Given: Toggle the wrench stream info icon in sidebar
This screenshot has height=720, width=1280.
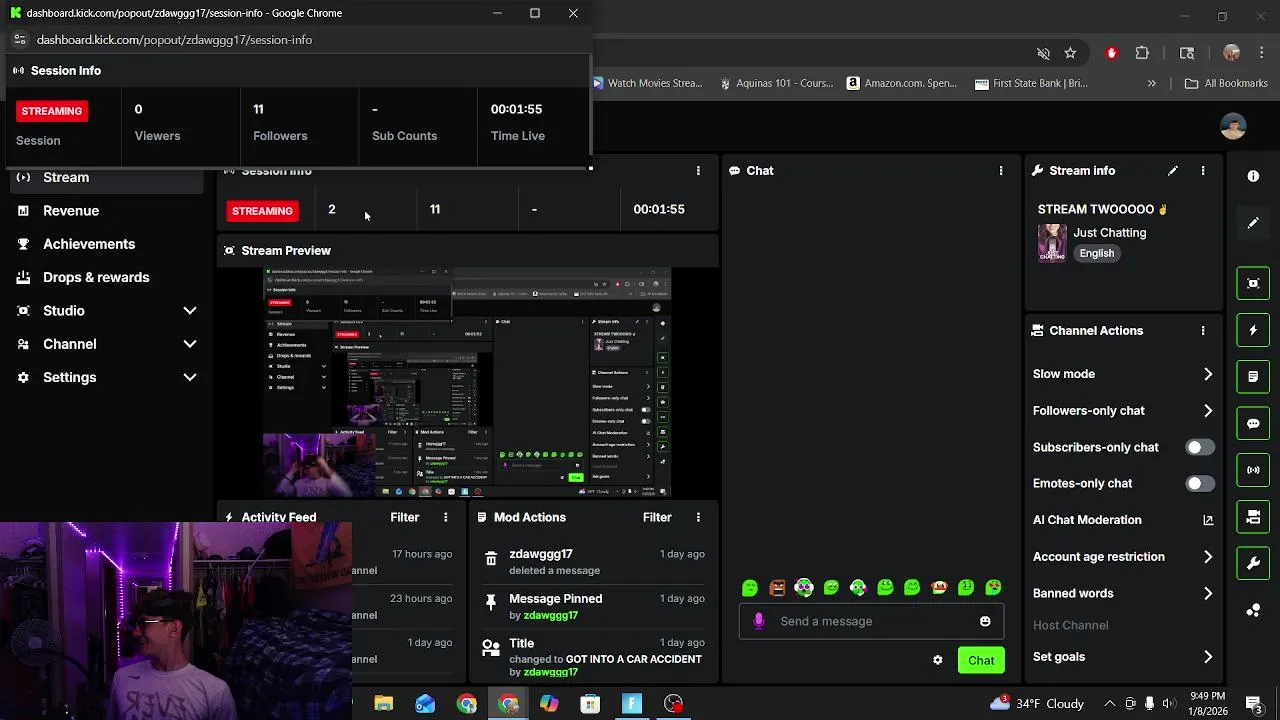Looking at the screenshot, I should click(1253, 563).
